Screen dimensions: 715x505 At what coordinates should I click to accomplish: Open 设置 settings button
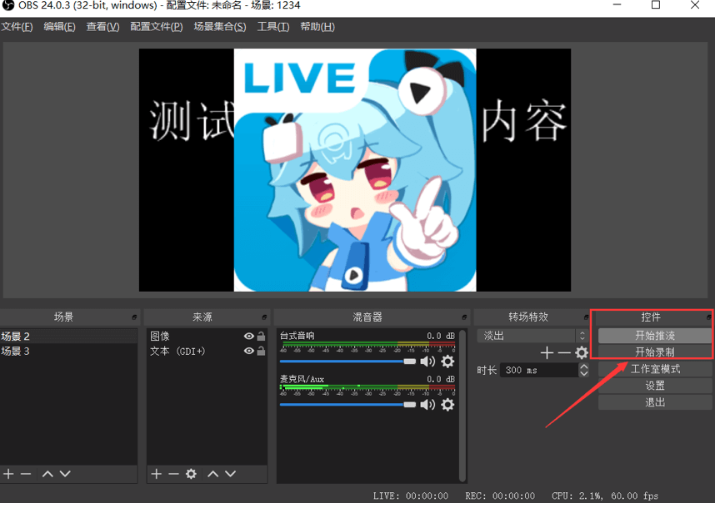(655, 386)
